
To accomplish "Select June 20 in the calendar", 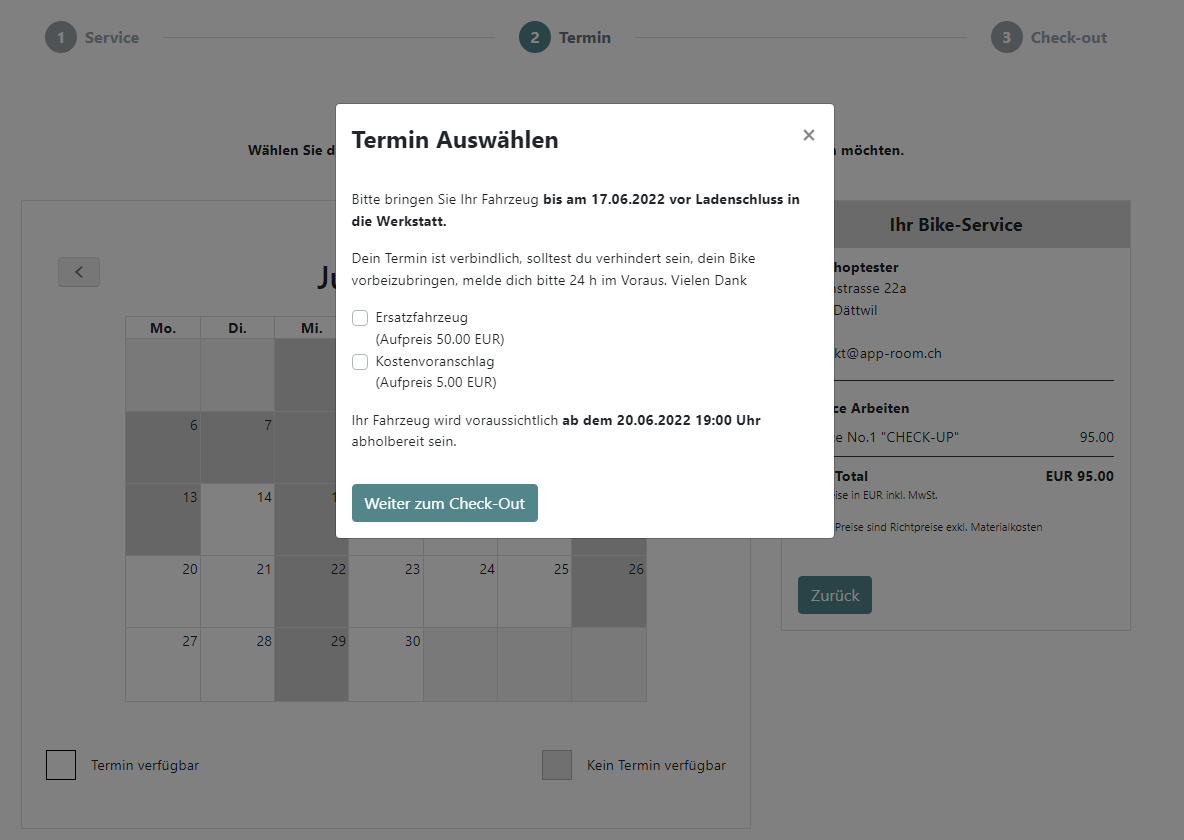I will tap(163, 591).
